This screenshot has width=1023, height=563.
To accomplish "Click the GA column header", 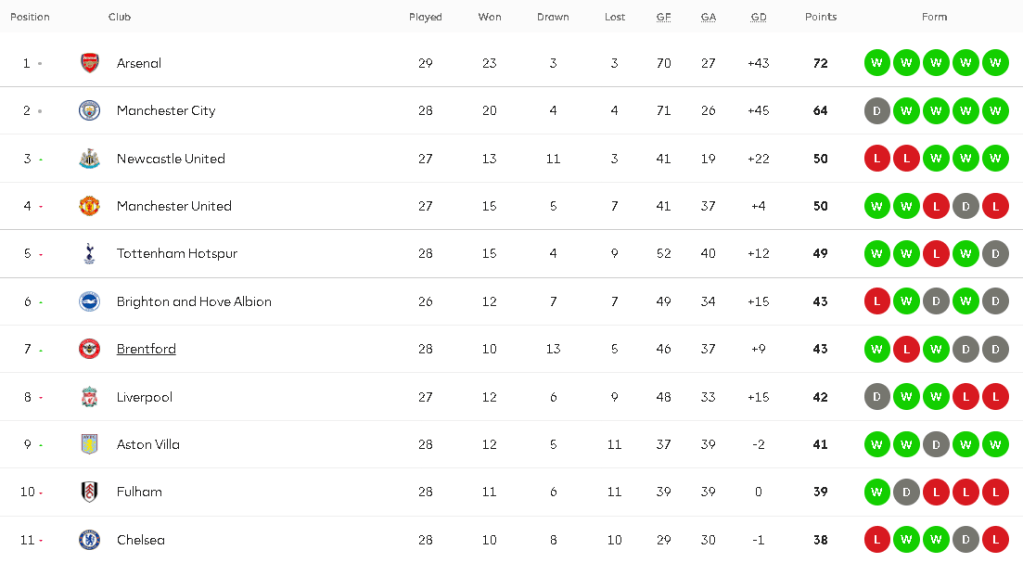I will 708,17.
